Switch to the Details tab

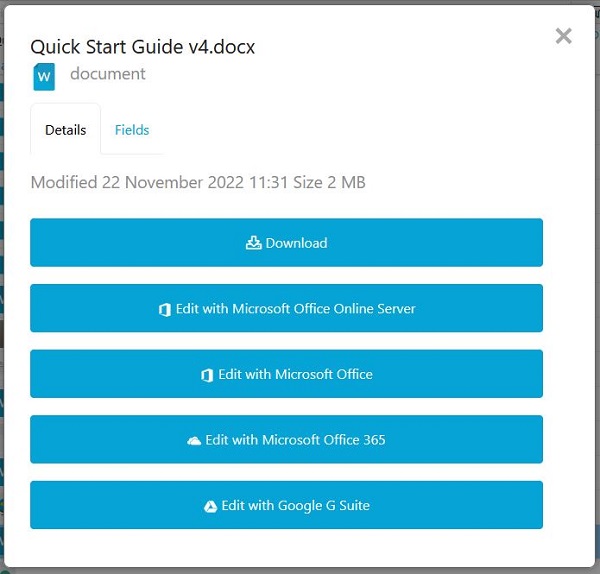[x=65, y=130]
